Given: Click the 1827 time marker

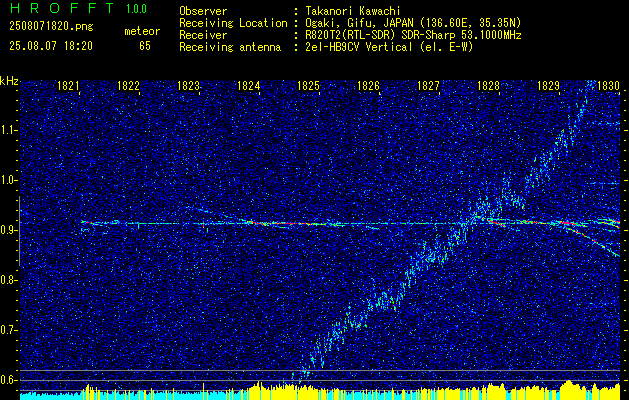Looking at the screenshot, I should [428, 85].
